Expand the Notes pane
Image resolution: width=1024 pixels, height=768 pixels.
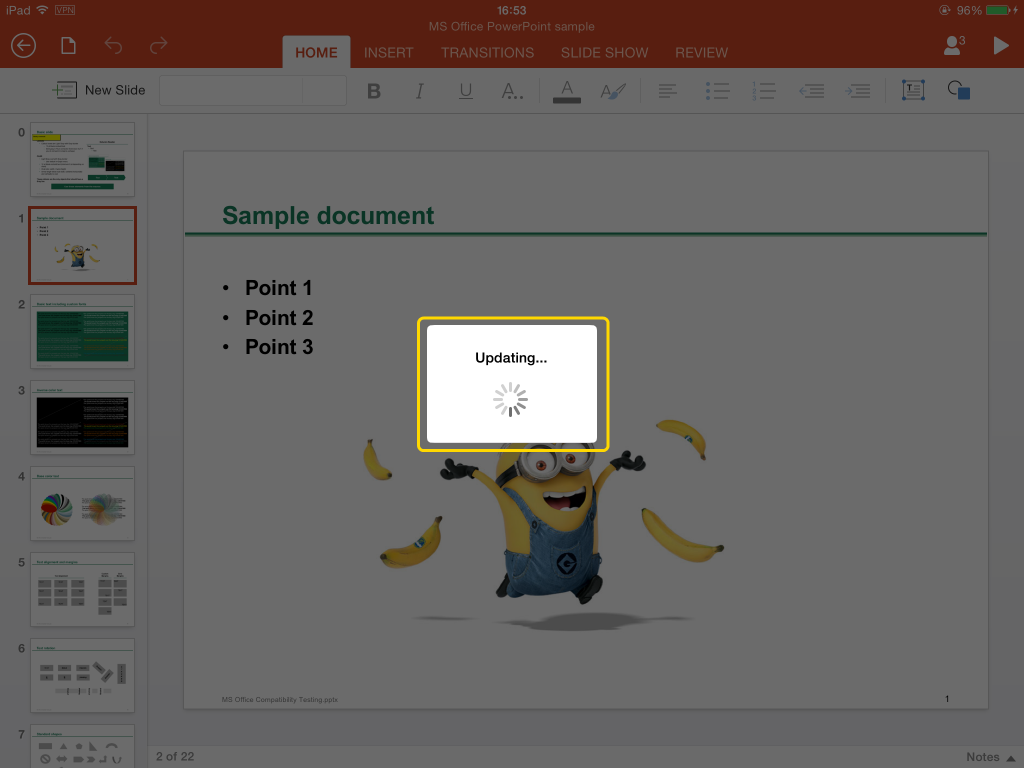coord(990,757)
